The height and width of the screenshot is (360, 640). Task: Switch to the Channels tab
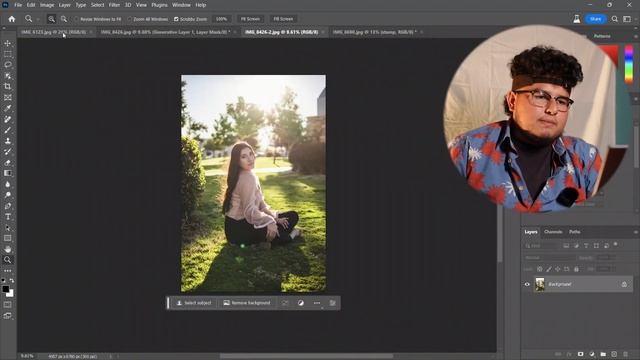coord(553,232)
